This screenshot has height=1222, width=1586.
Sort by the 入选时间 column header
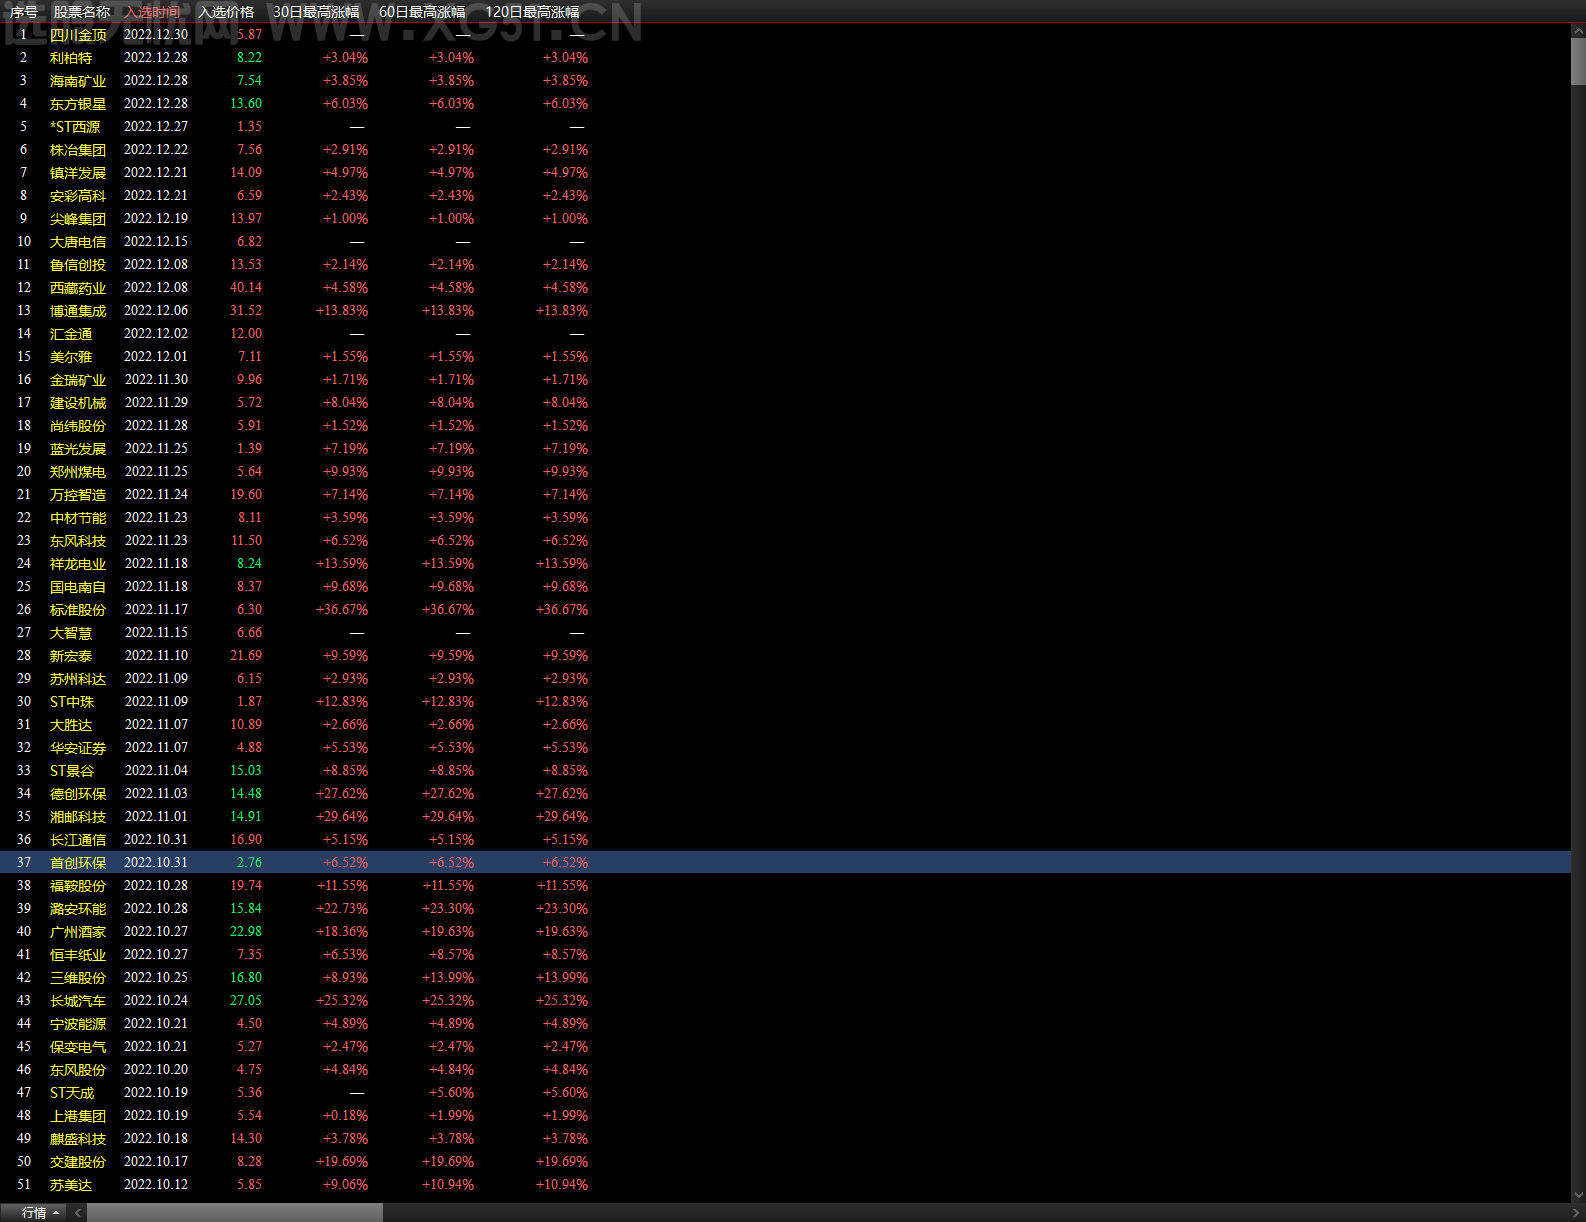pyautogui.click(x=153, y=12)
